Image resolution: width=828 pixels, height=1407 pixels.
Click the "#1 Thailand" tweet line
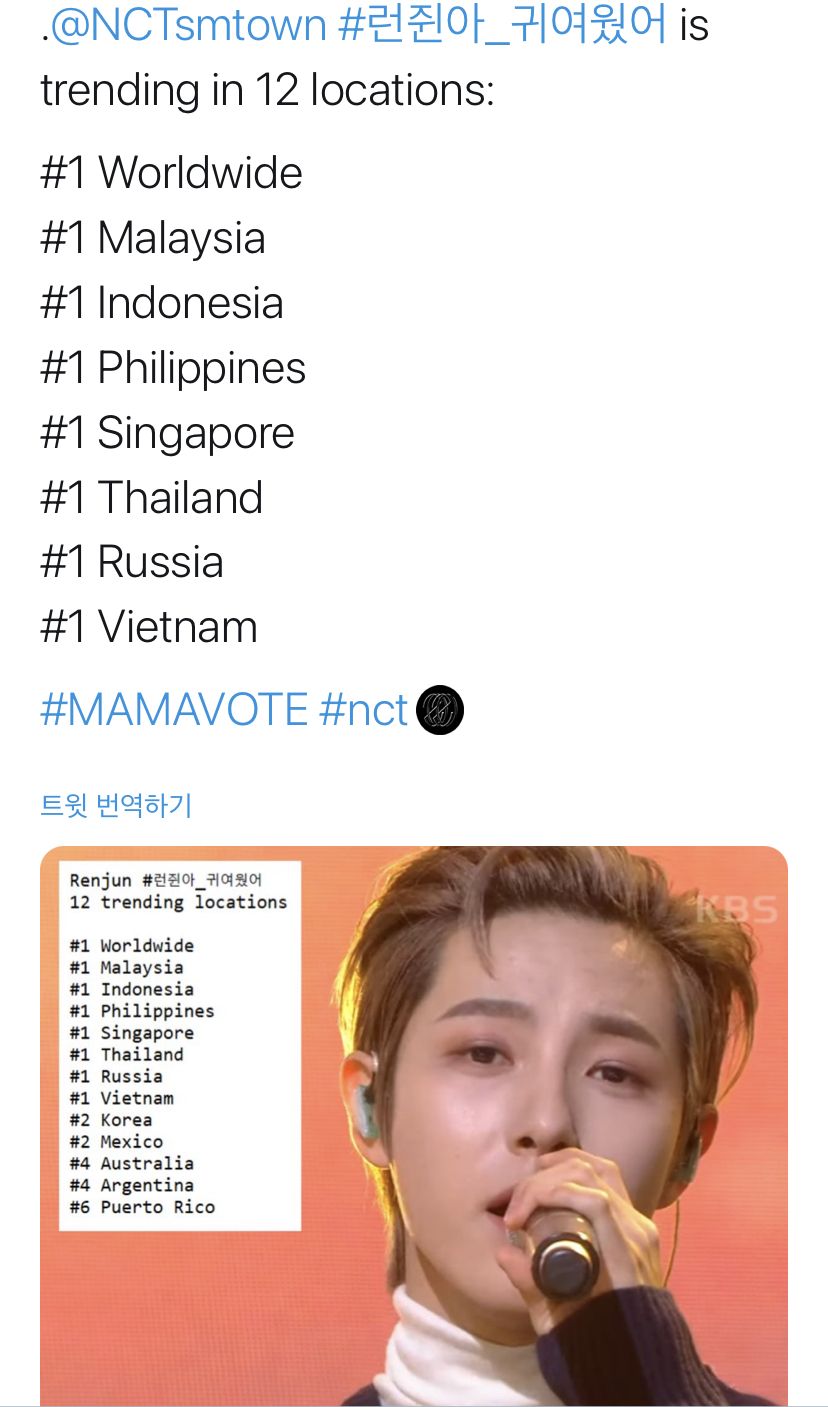tap(151, 498)
